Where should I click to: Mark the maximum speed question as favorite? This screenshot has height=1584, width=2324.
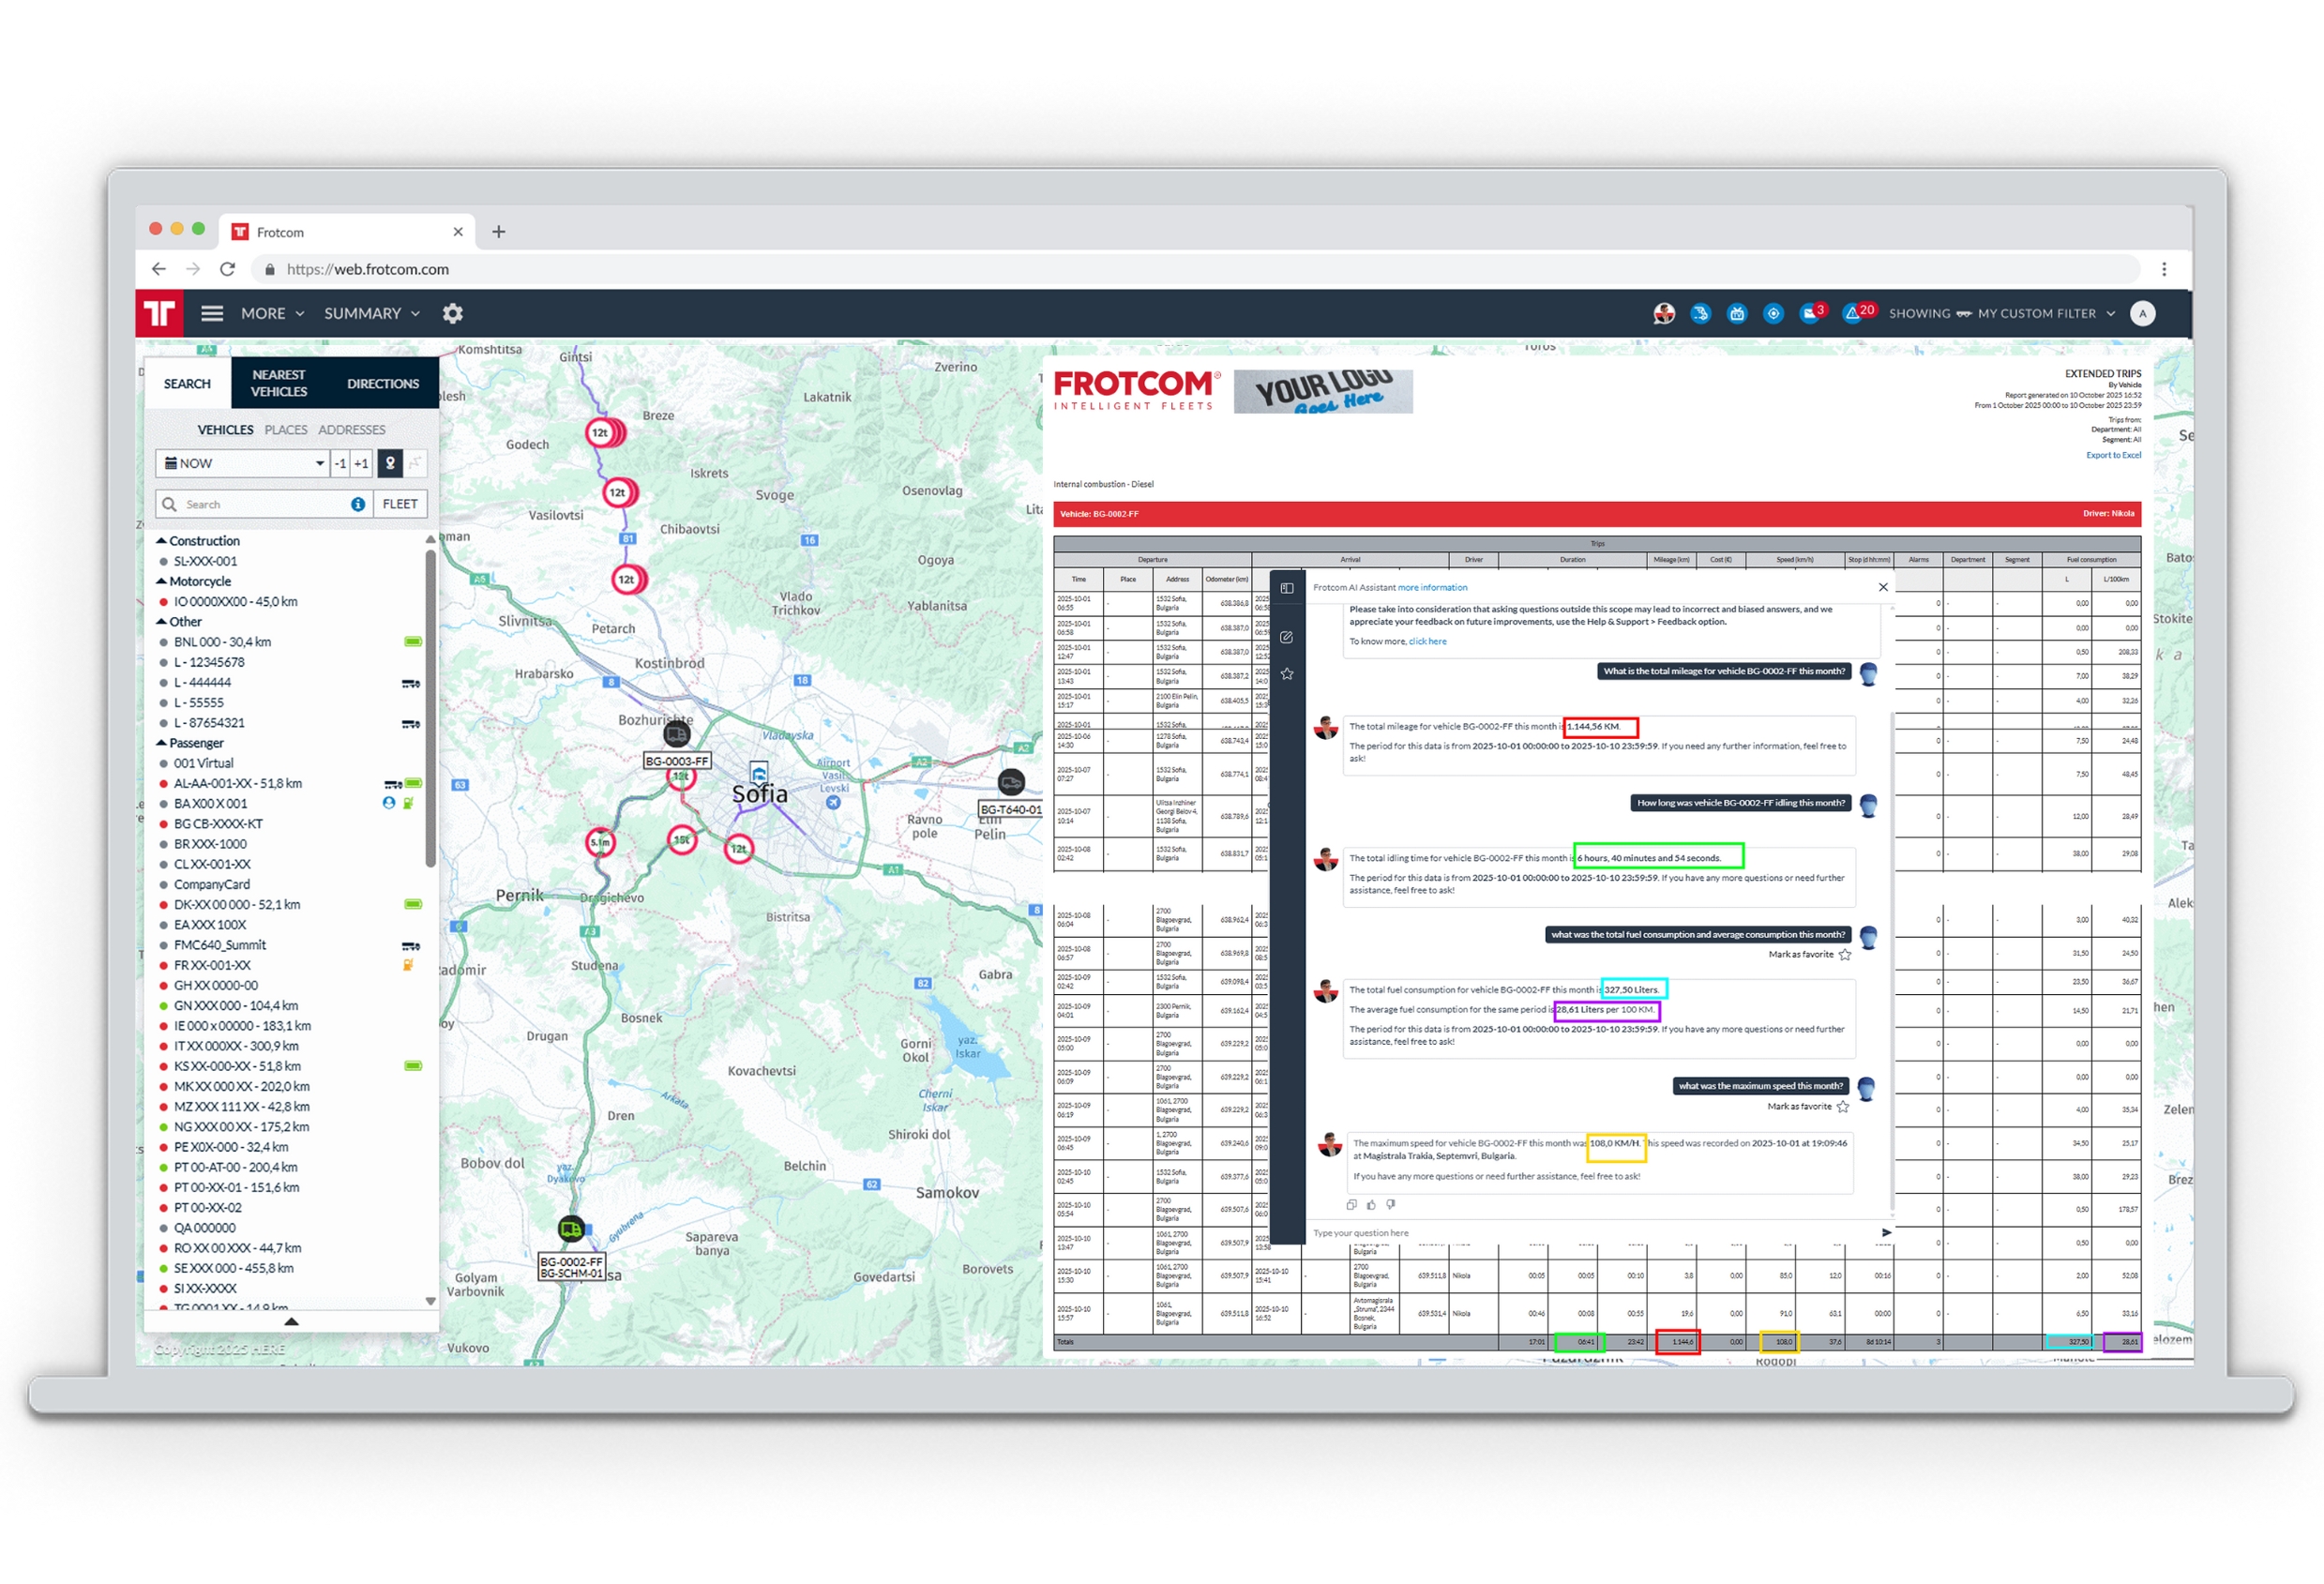pos(1843,1107)
